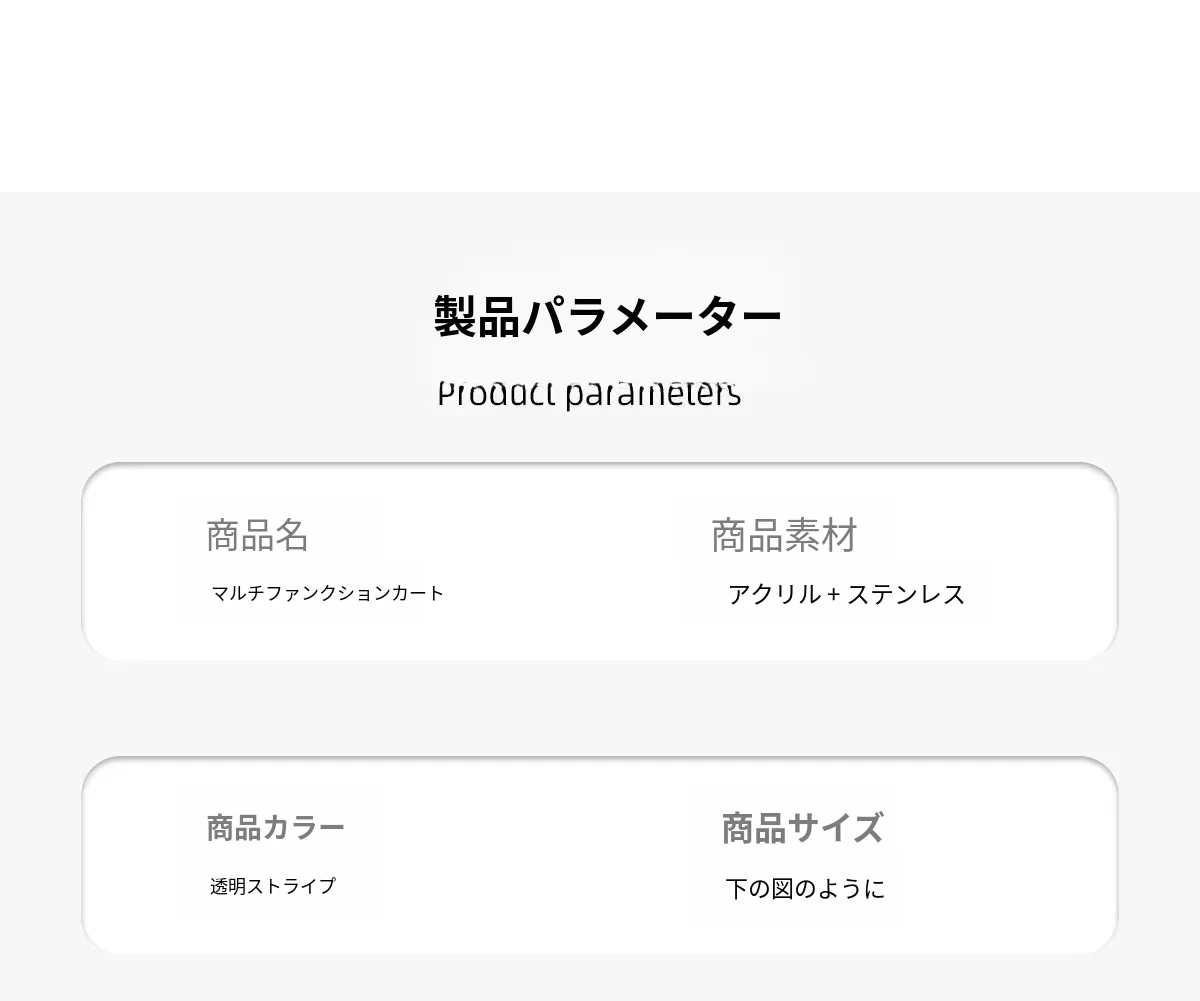Image resolution: width=1200 pixels, height=1001 pixels.
Task: Select the 商品素材 label
Action: (784, 536)
